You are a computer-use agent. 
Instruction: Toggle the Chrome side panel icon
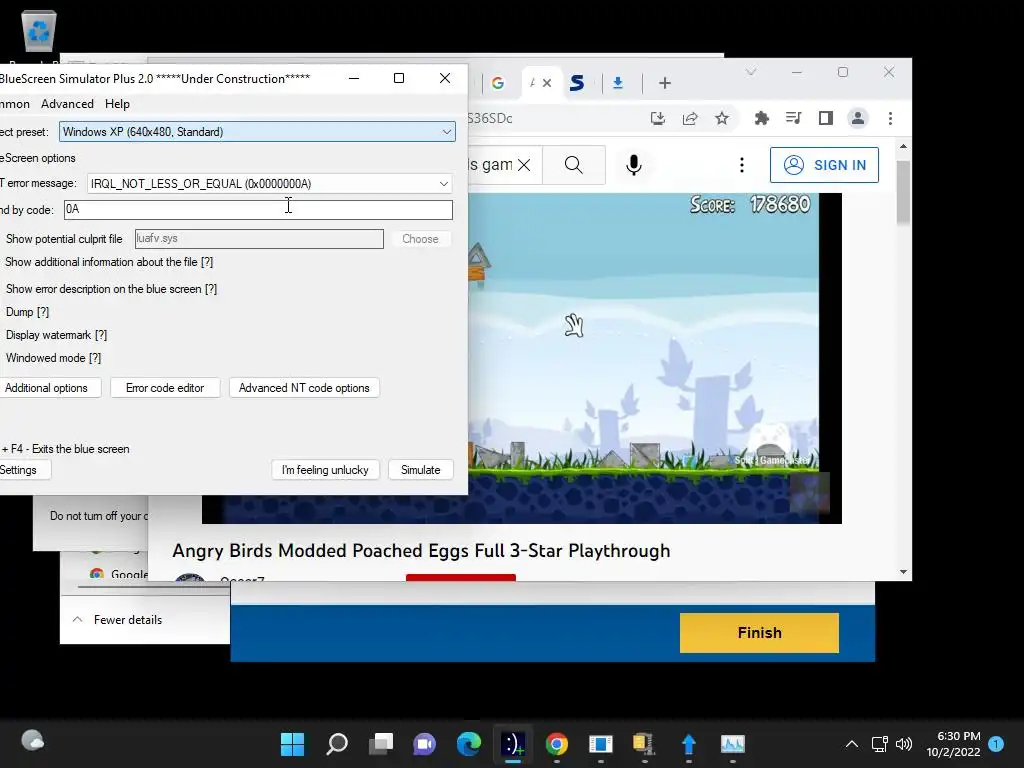click(825, 118)
